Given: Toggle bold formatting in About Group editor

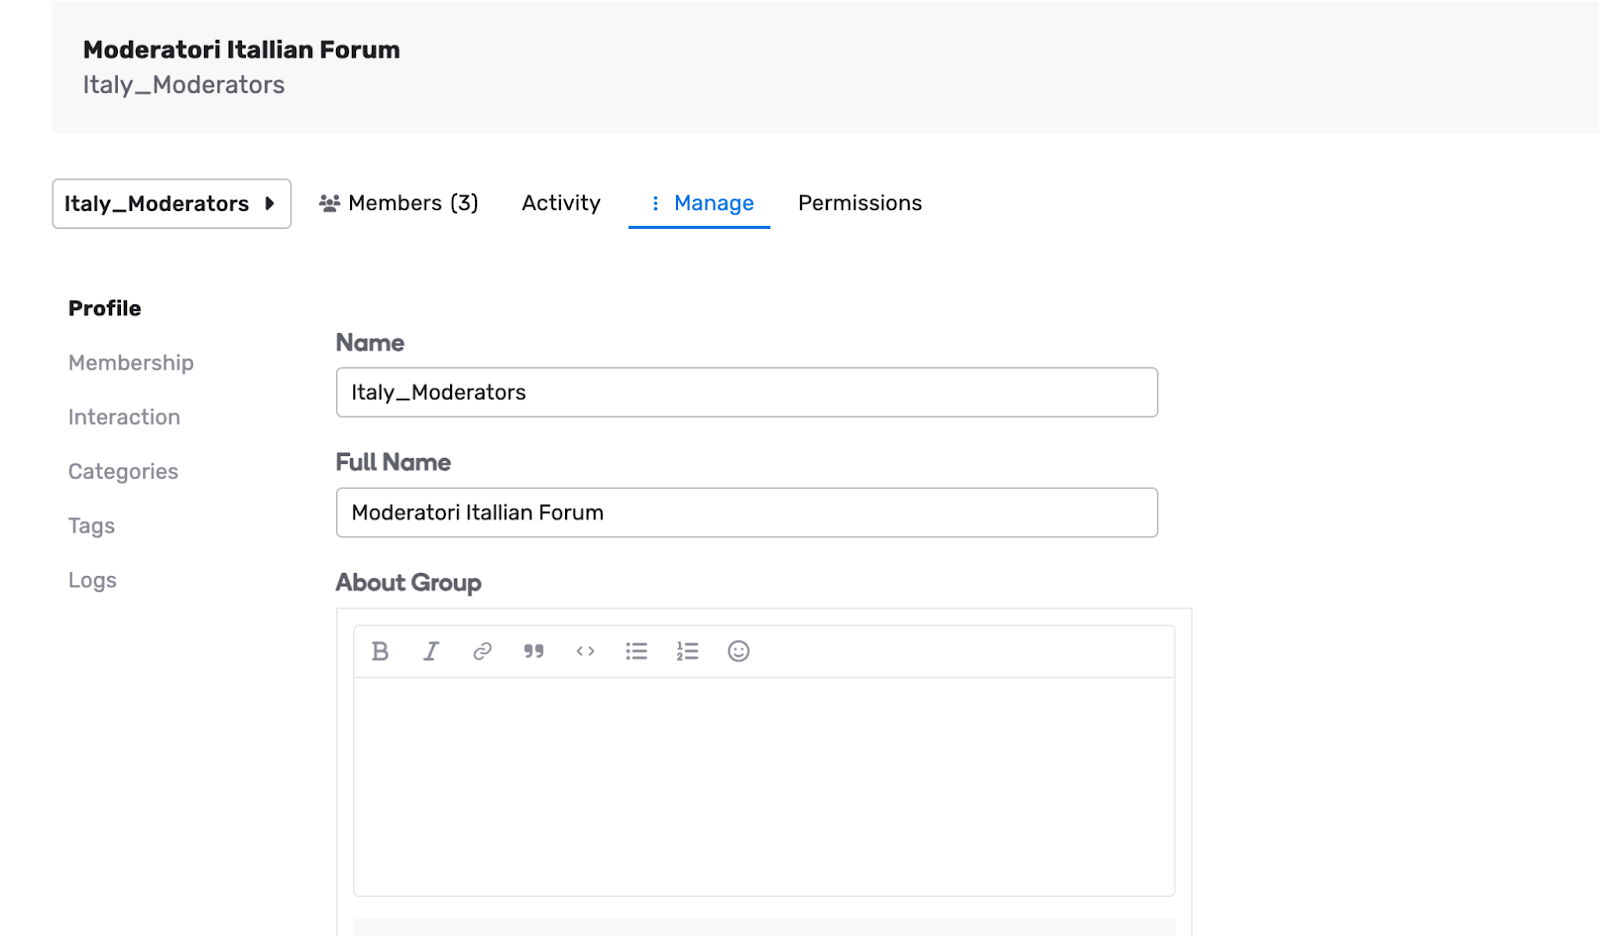Looking at the screenshot, I should pos(380,652).
